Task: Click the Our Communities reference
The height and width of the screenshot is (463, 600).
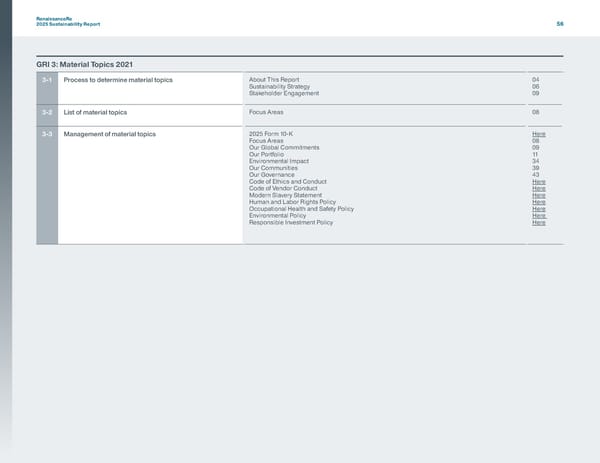Action: (x=273, y=168)
